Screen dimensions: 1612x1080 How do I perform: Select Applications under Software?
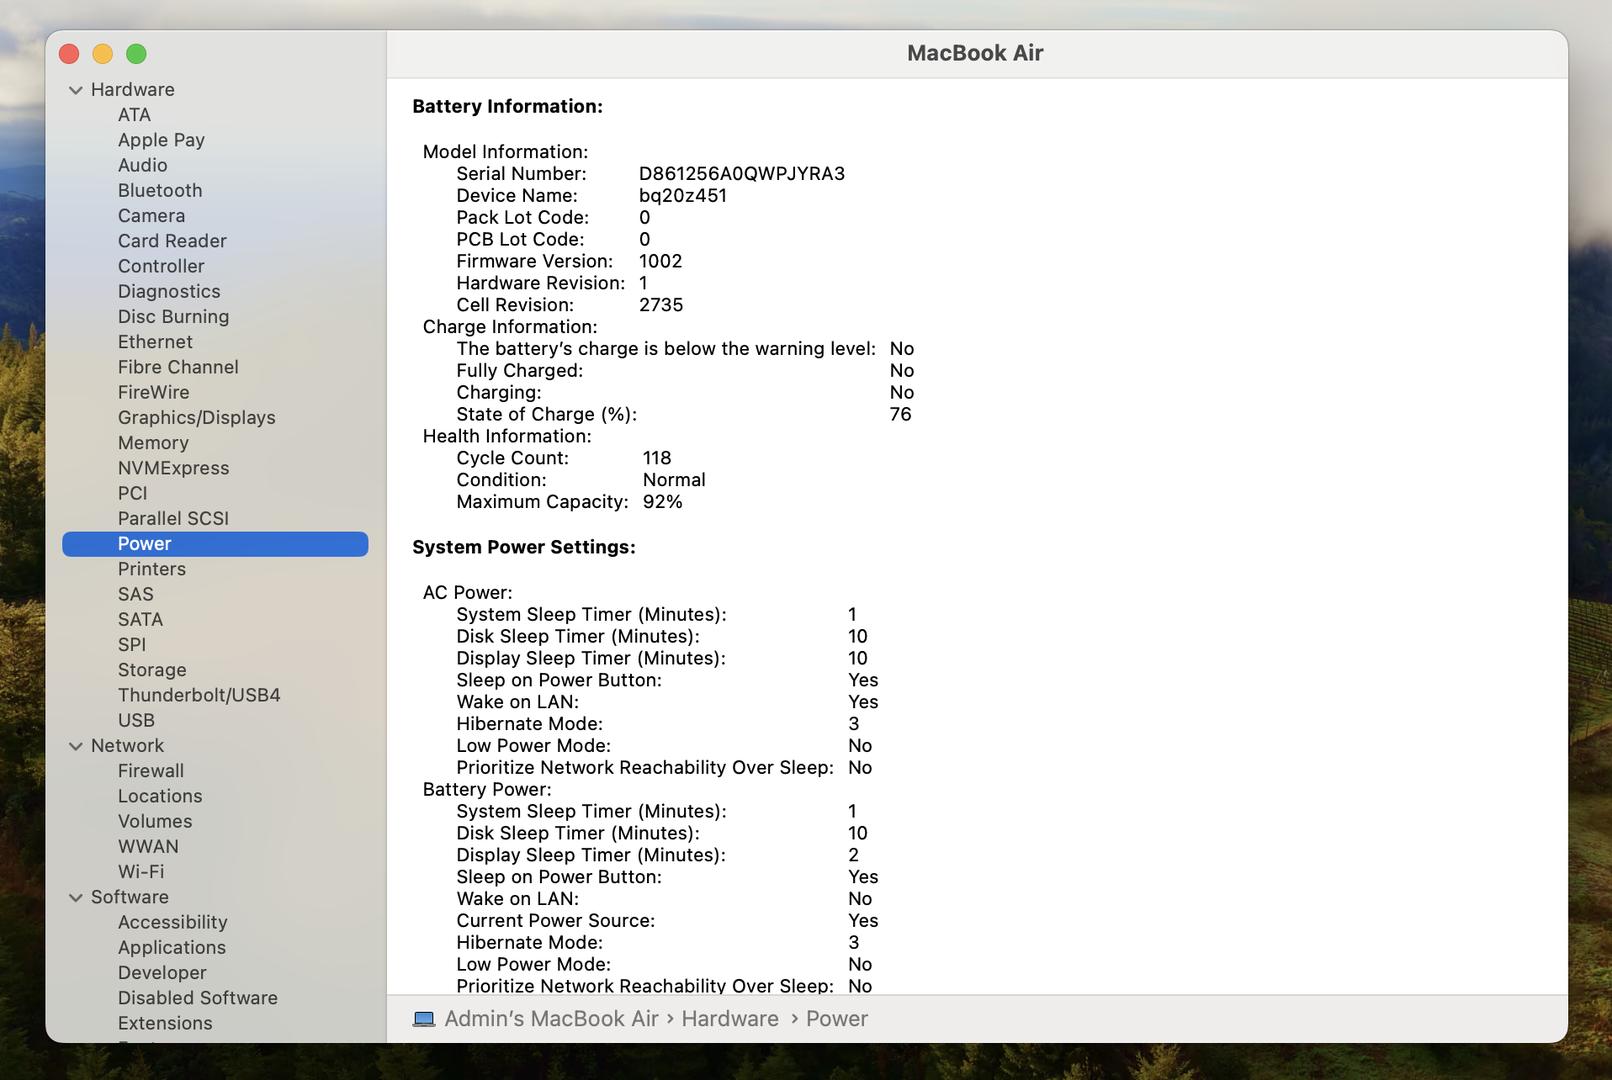coord(171,948)
